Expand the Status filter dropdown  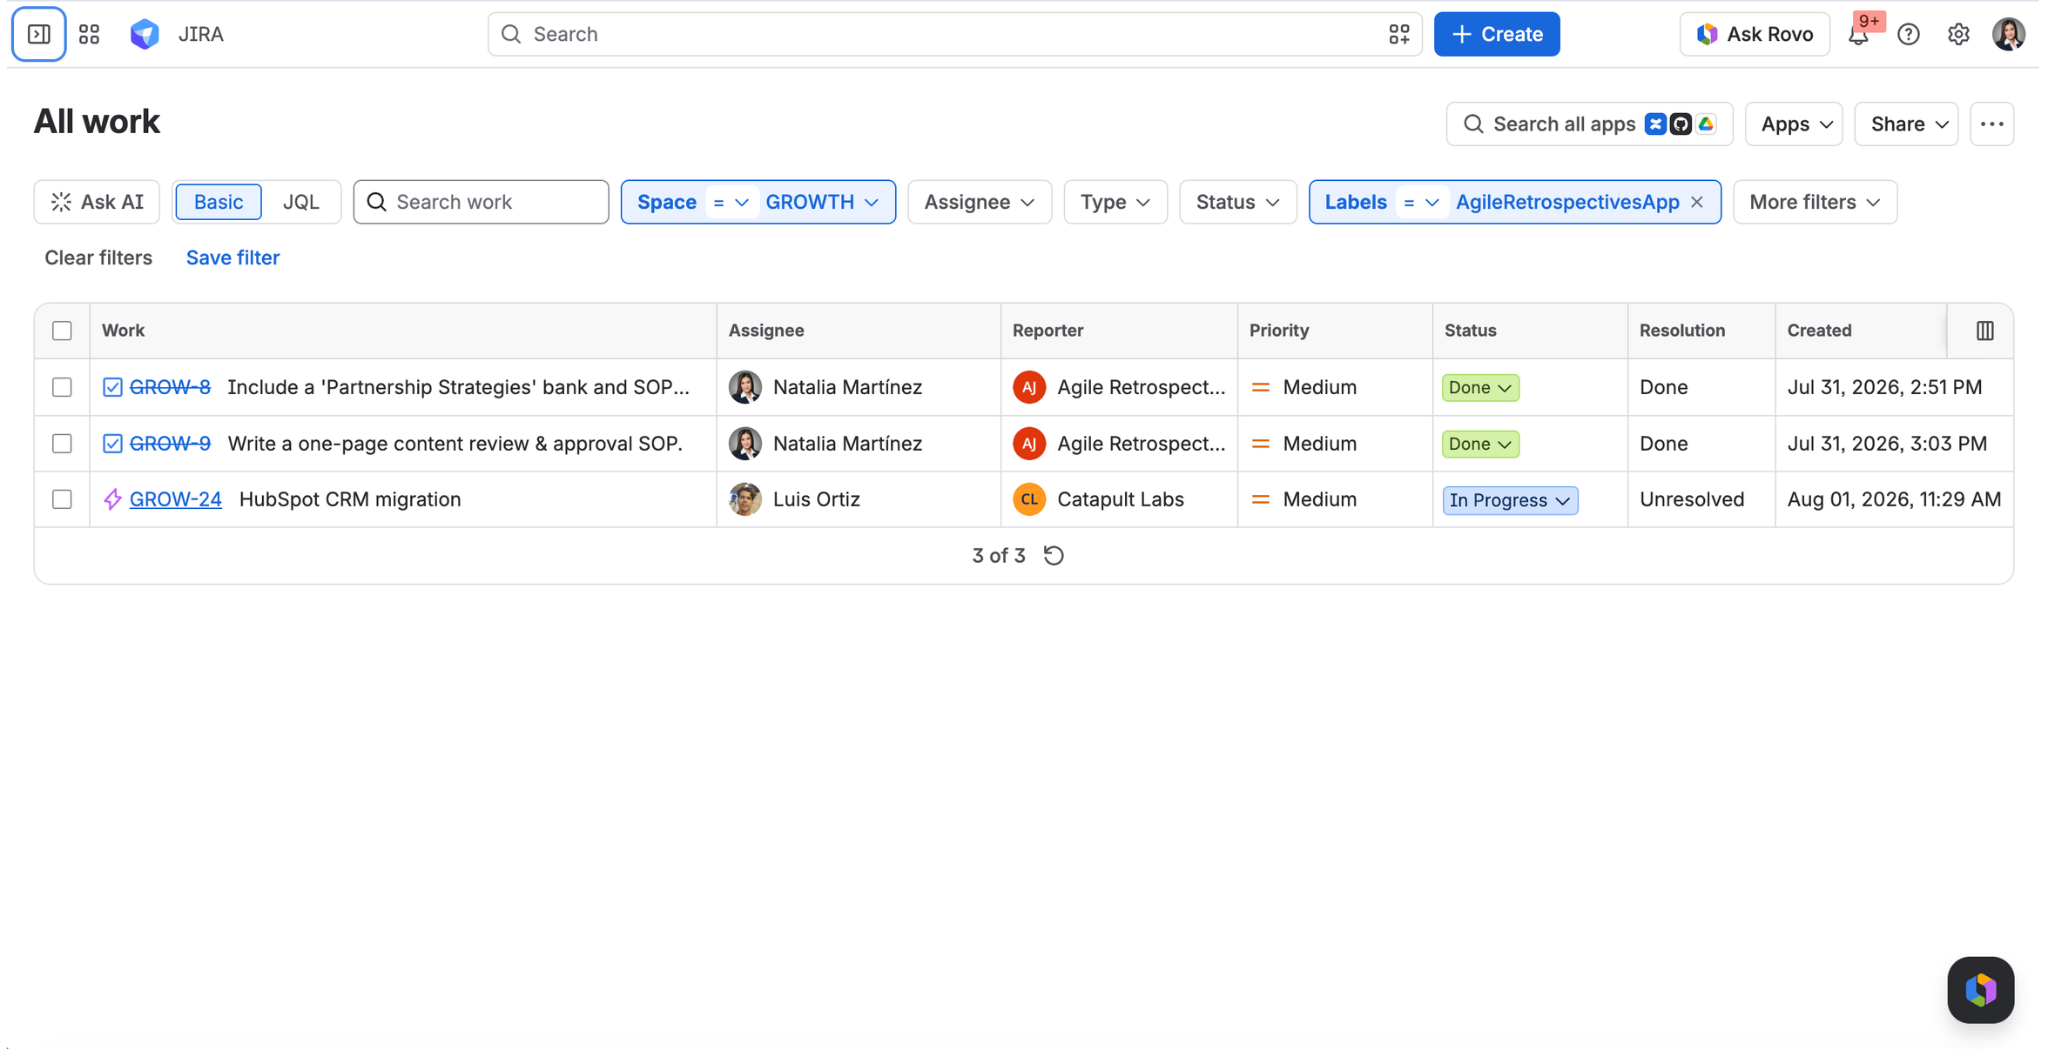click(x=1238, y=202)
